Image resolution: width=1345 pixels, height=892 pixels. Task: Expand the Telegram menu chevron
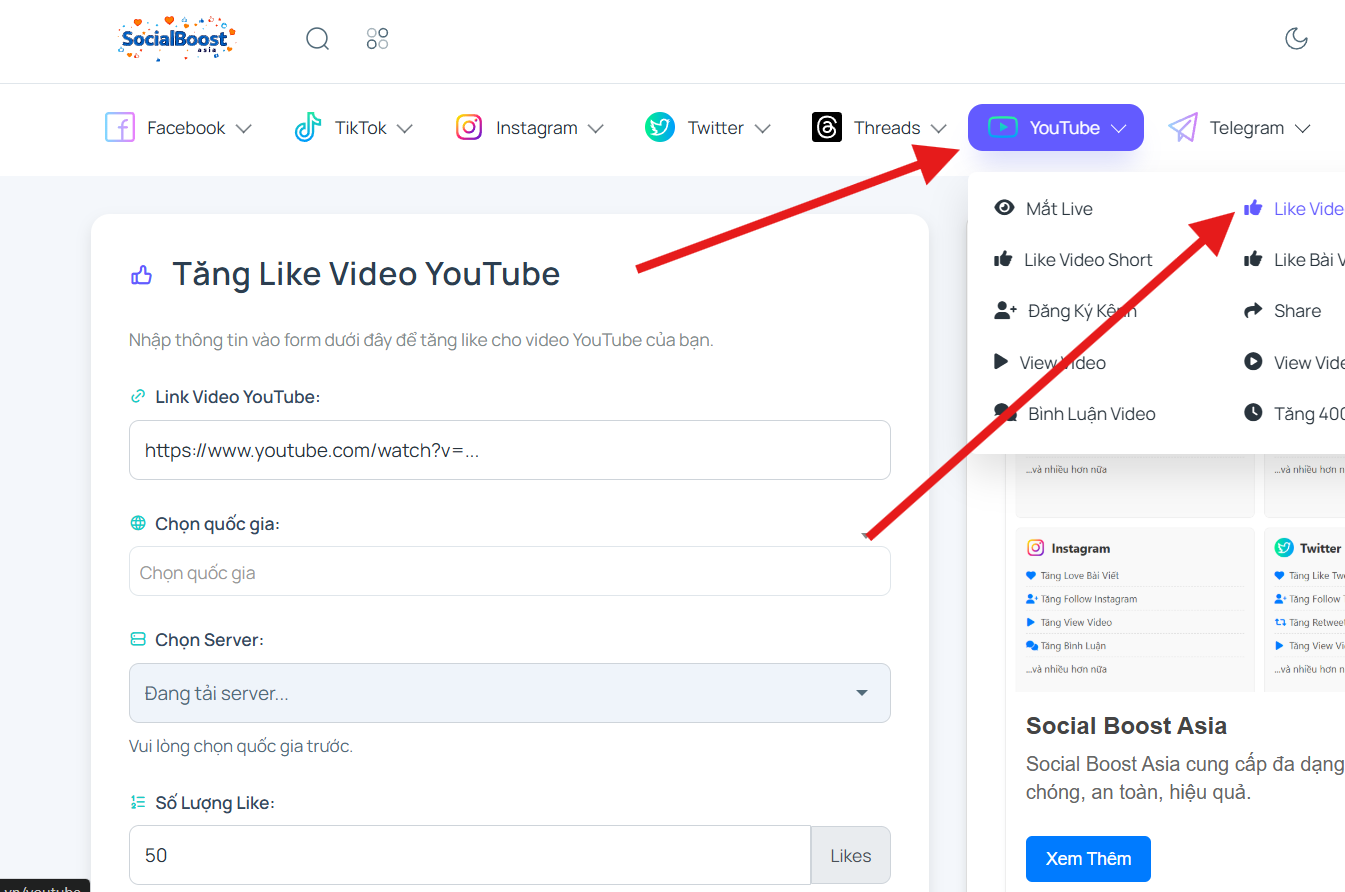(1302, 129)
